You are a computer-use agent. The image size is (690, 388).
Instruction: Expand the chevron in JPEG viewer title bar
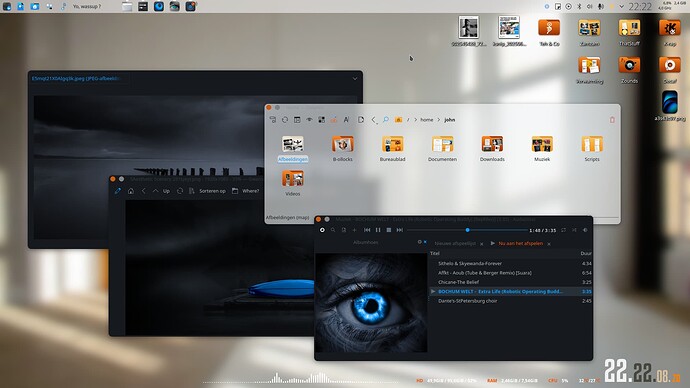355,79
